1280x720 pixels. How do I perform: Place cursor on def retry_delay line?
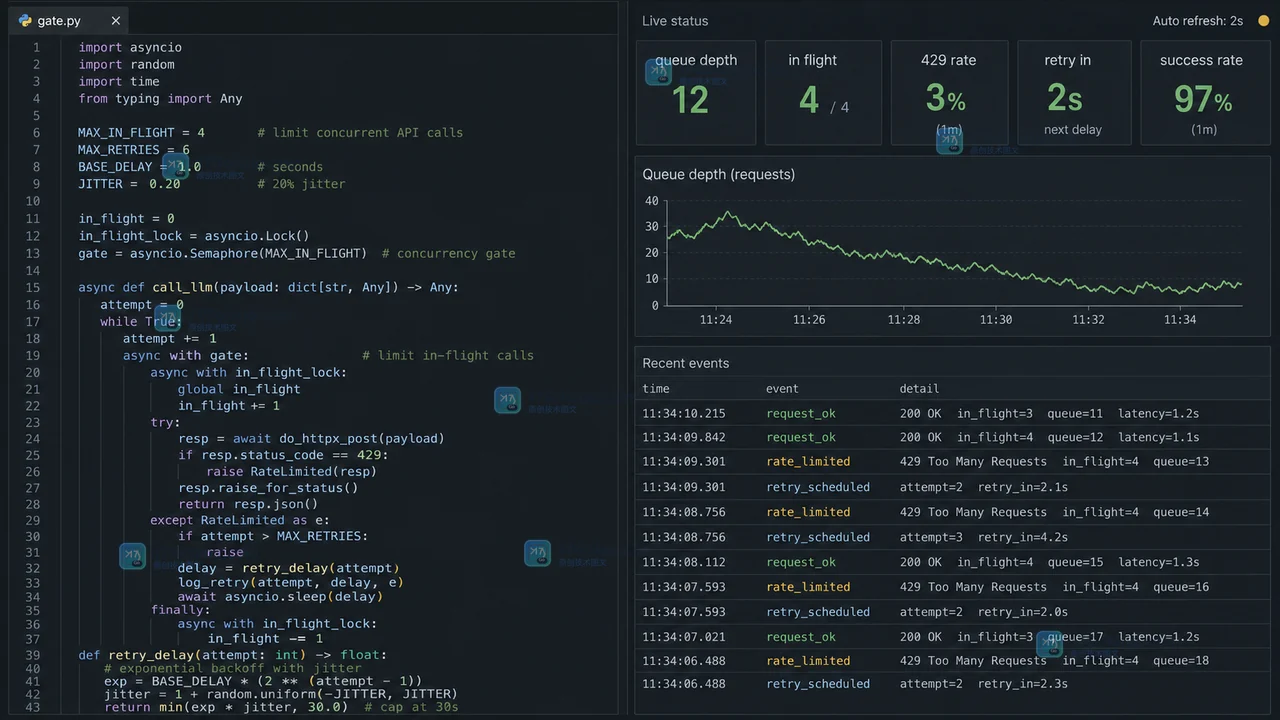(232, 655)
